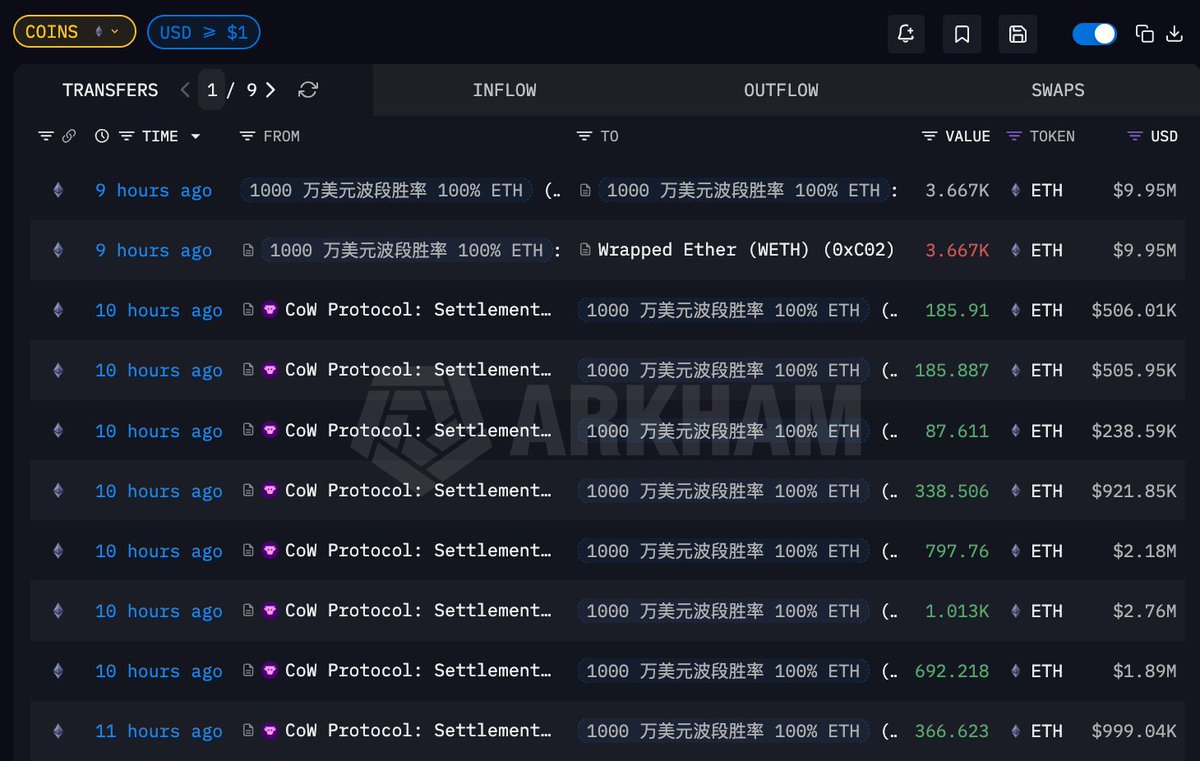Open the TO column filter

[585, 136]
